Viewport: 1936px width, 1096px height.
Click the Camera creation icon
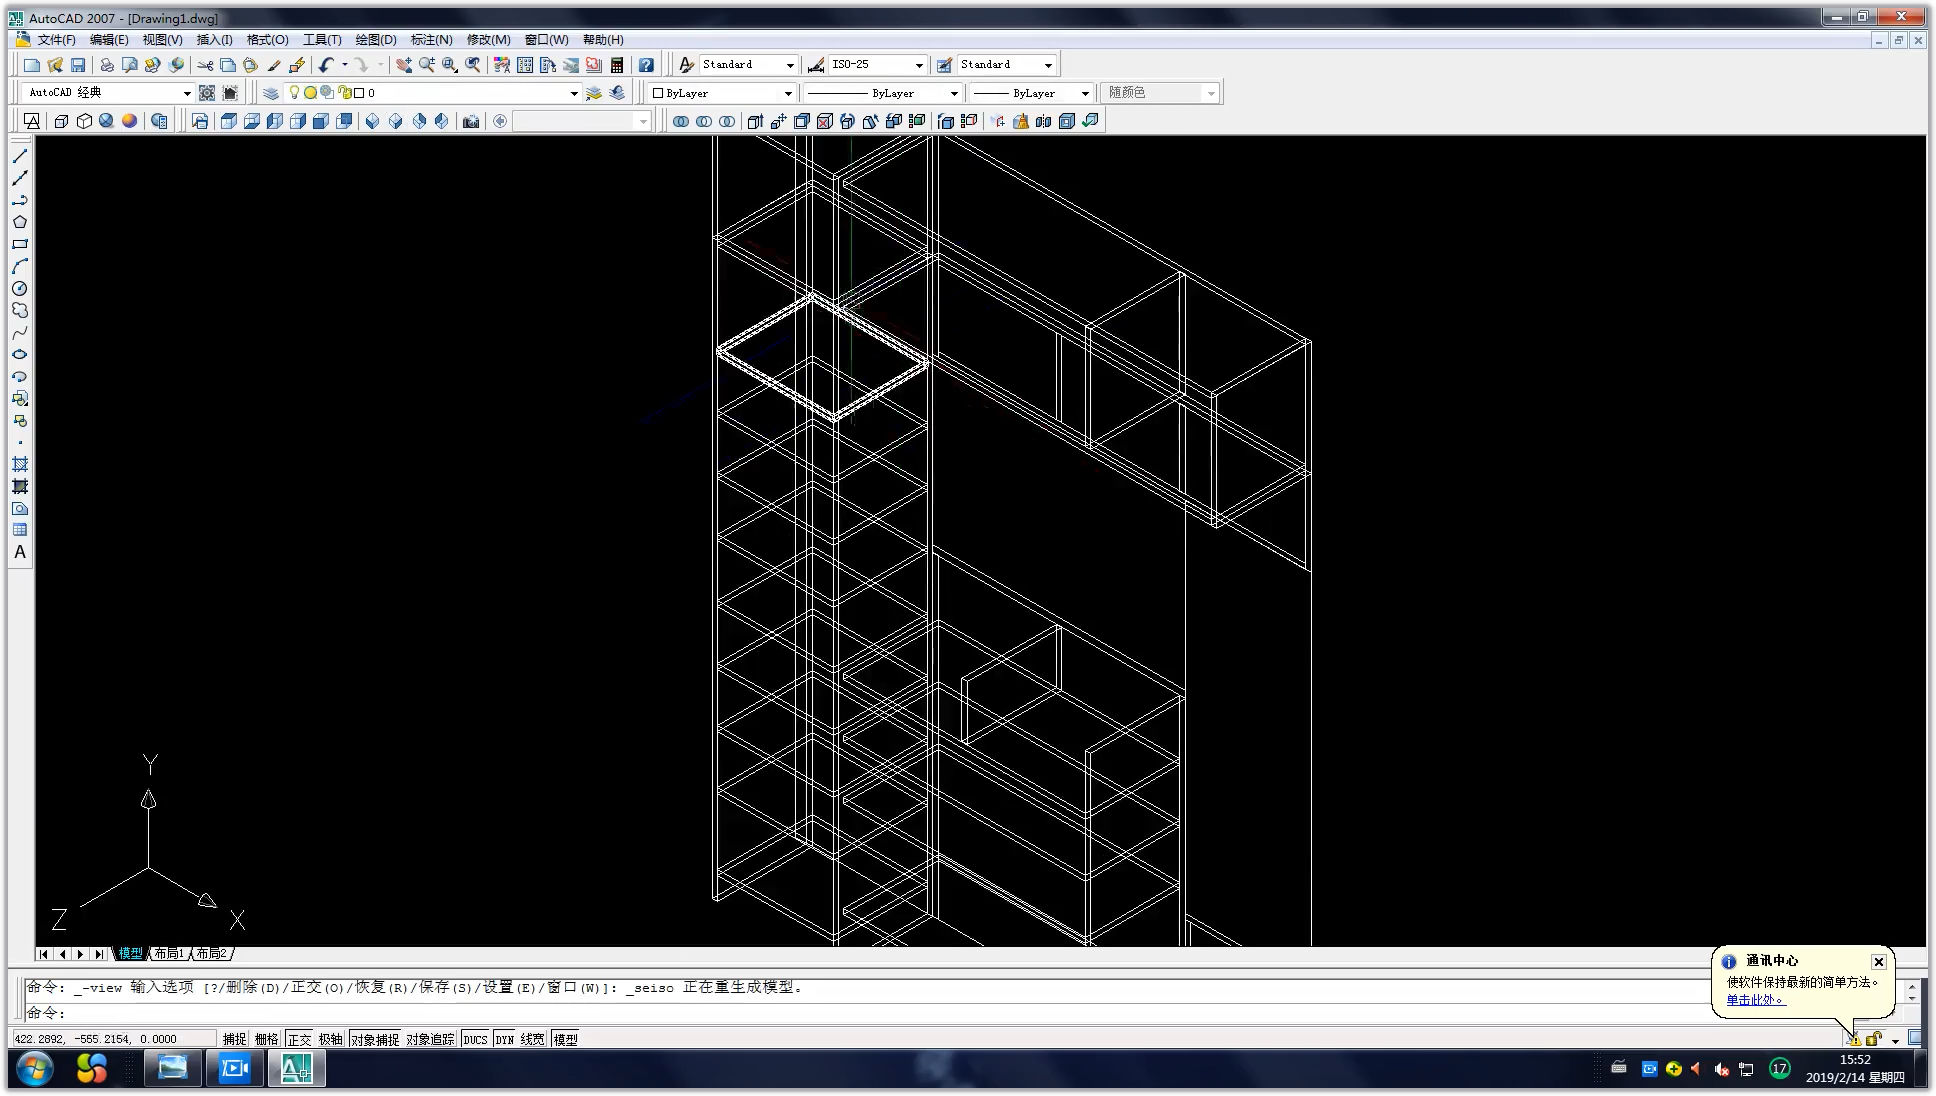[471, 121]
